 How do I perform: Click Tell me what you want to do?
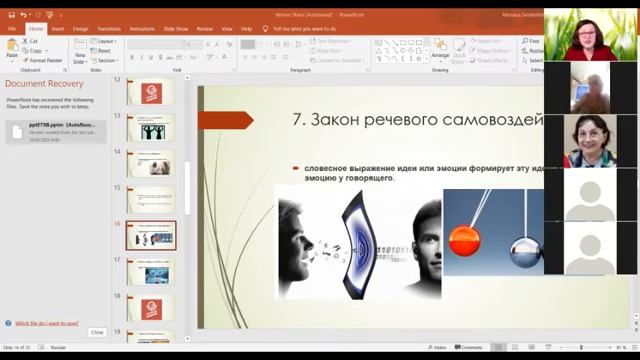(305, 29)
